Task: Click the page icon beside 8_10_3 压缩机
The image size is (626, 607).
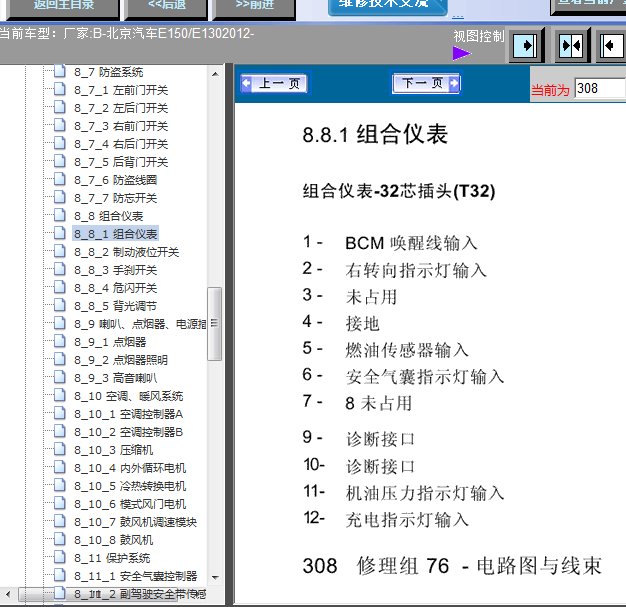Action: [59, 449]
